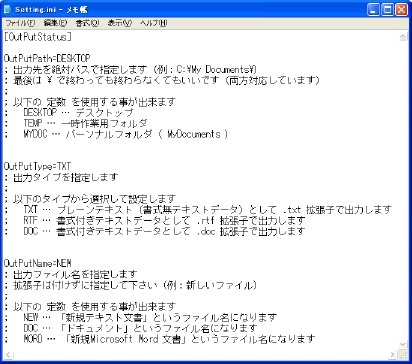Click the TEMP … 一時作業用フォルダ line

(x=76, y=123)
